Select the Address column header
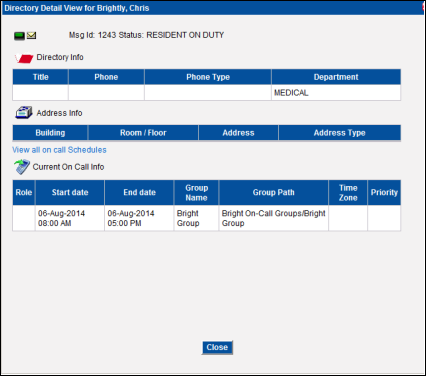 coord(238,133)
